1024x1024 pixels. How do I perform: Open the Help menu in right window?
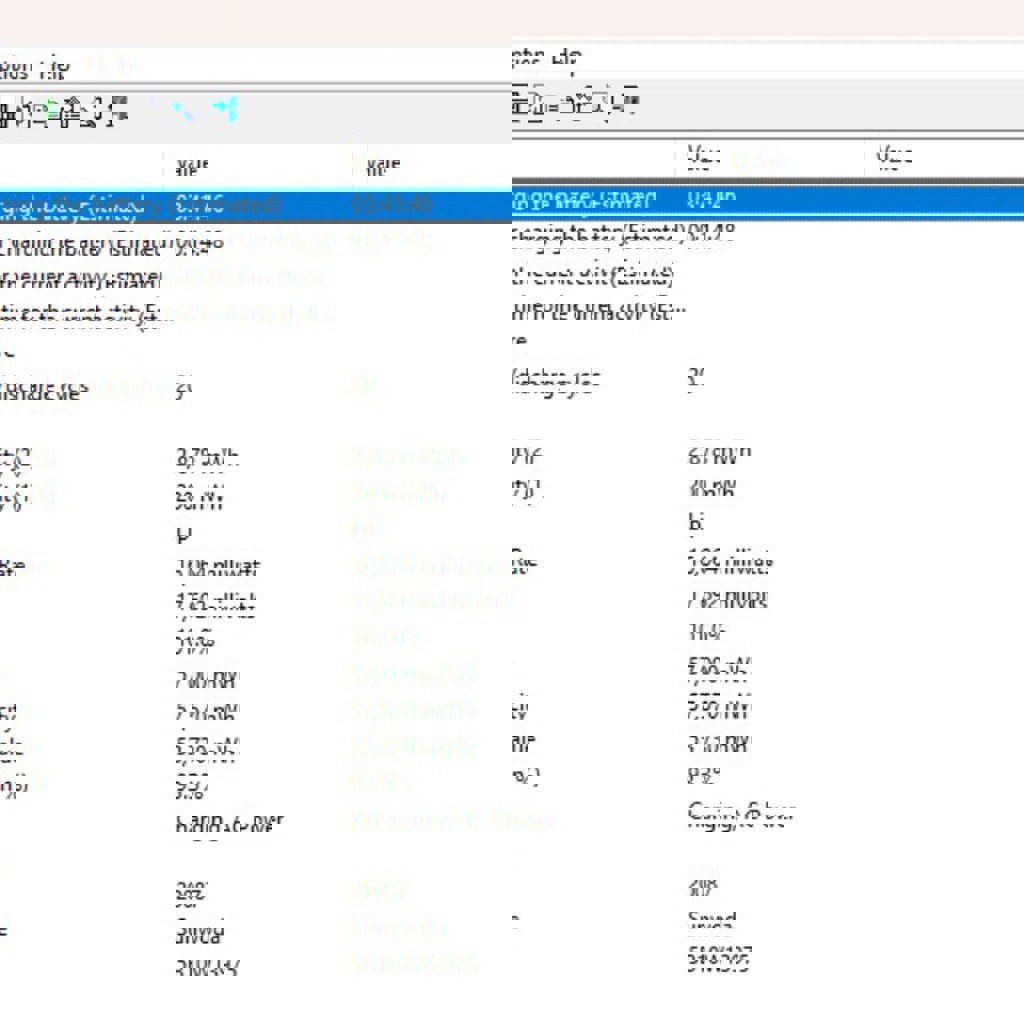(x=570, y=58)
